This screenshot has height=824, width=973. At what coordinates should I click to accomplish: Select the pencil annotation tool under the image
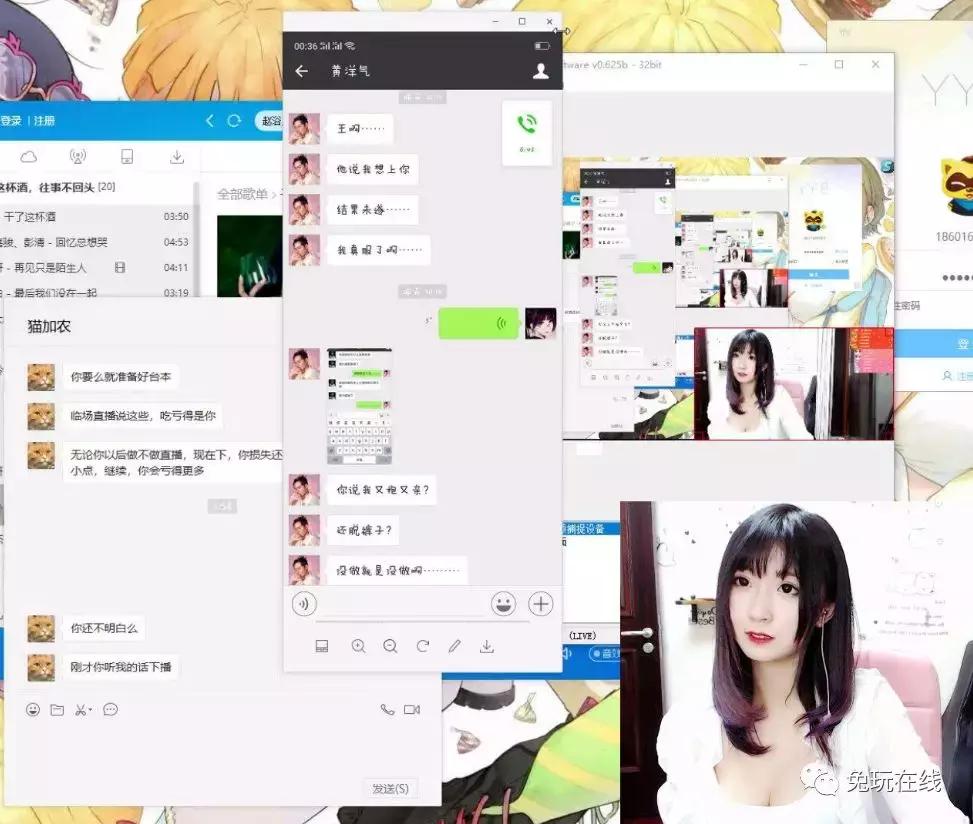pyautogui.click(x=453, y=646)
